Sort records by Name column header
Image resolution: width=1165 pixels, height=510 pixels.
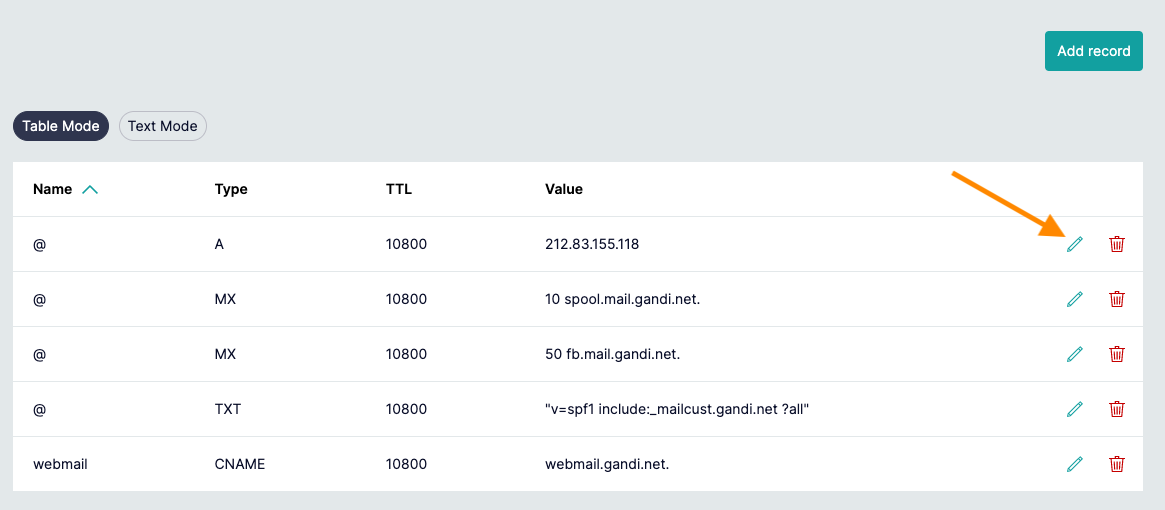click(x=53, y=189)
